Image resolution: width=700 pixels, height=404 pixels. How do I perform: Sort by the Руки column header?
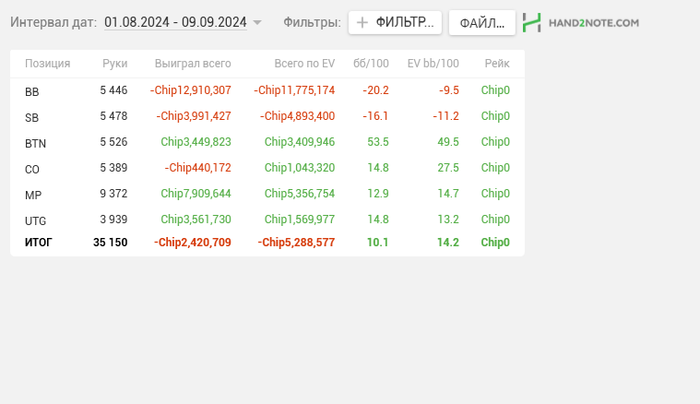(x=115, y=63)
